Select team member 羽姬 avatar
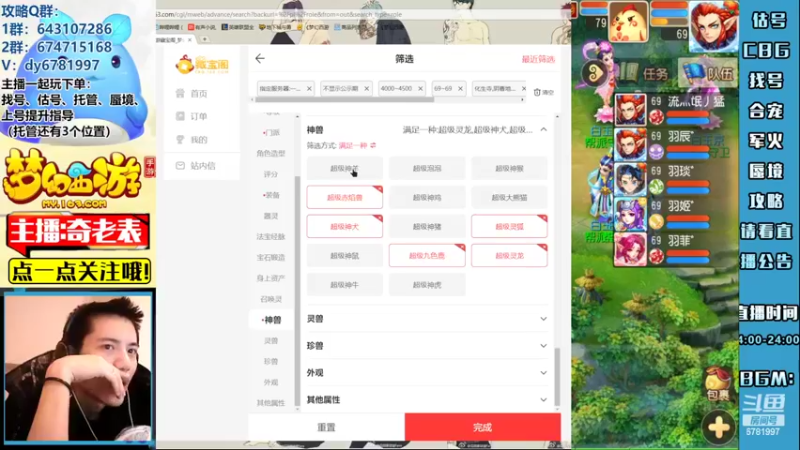The height and width of the screenshot is (450, 800). click(630, 214)
